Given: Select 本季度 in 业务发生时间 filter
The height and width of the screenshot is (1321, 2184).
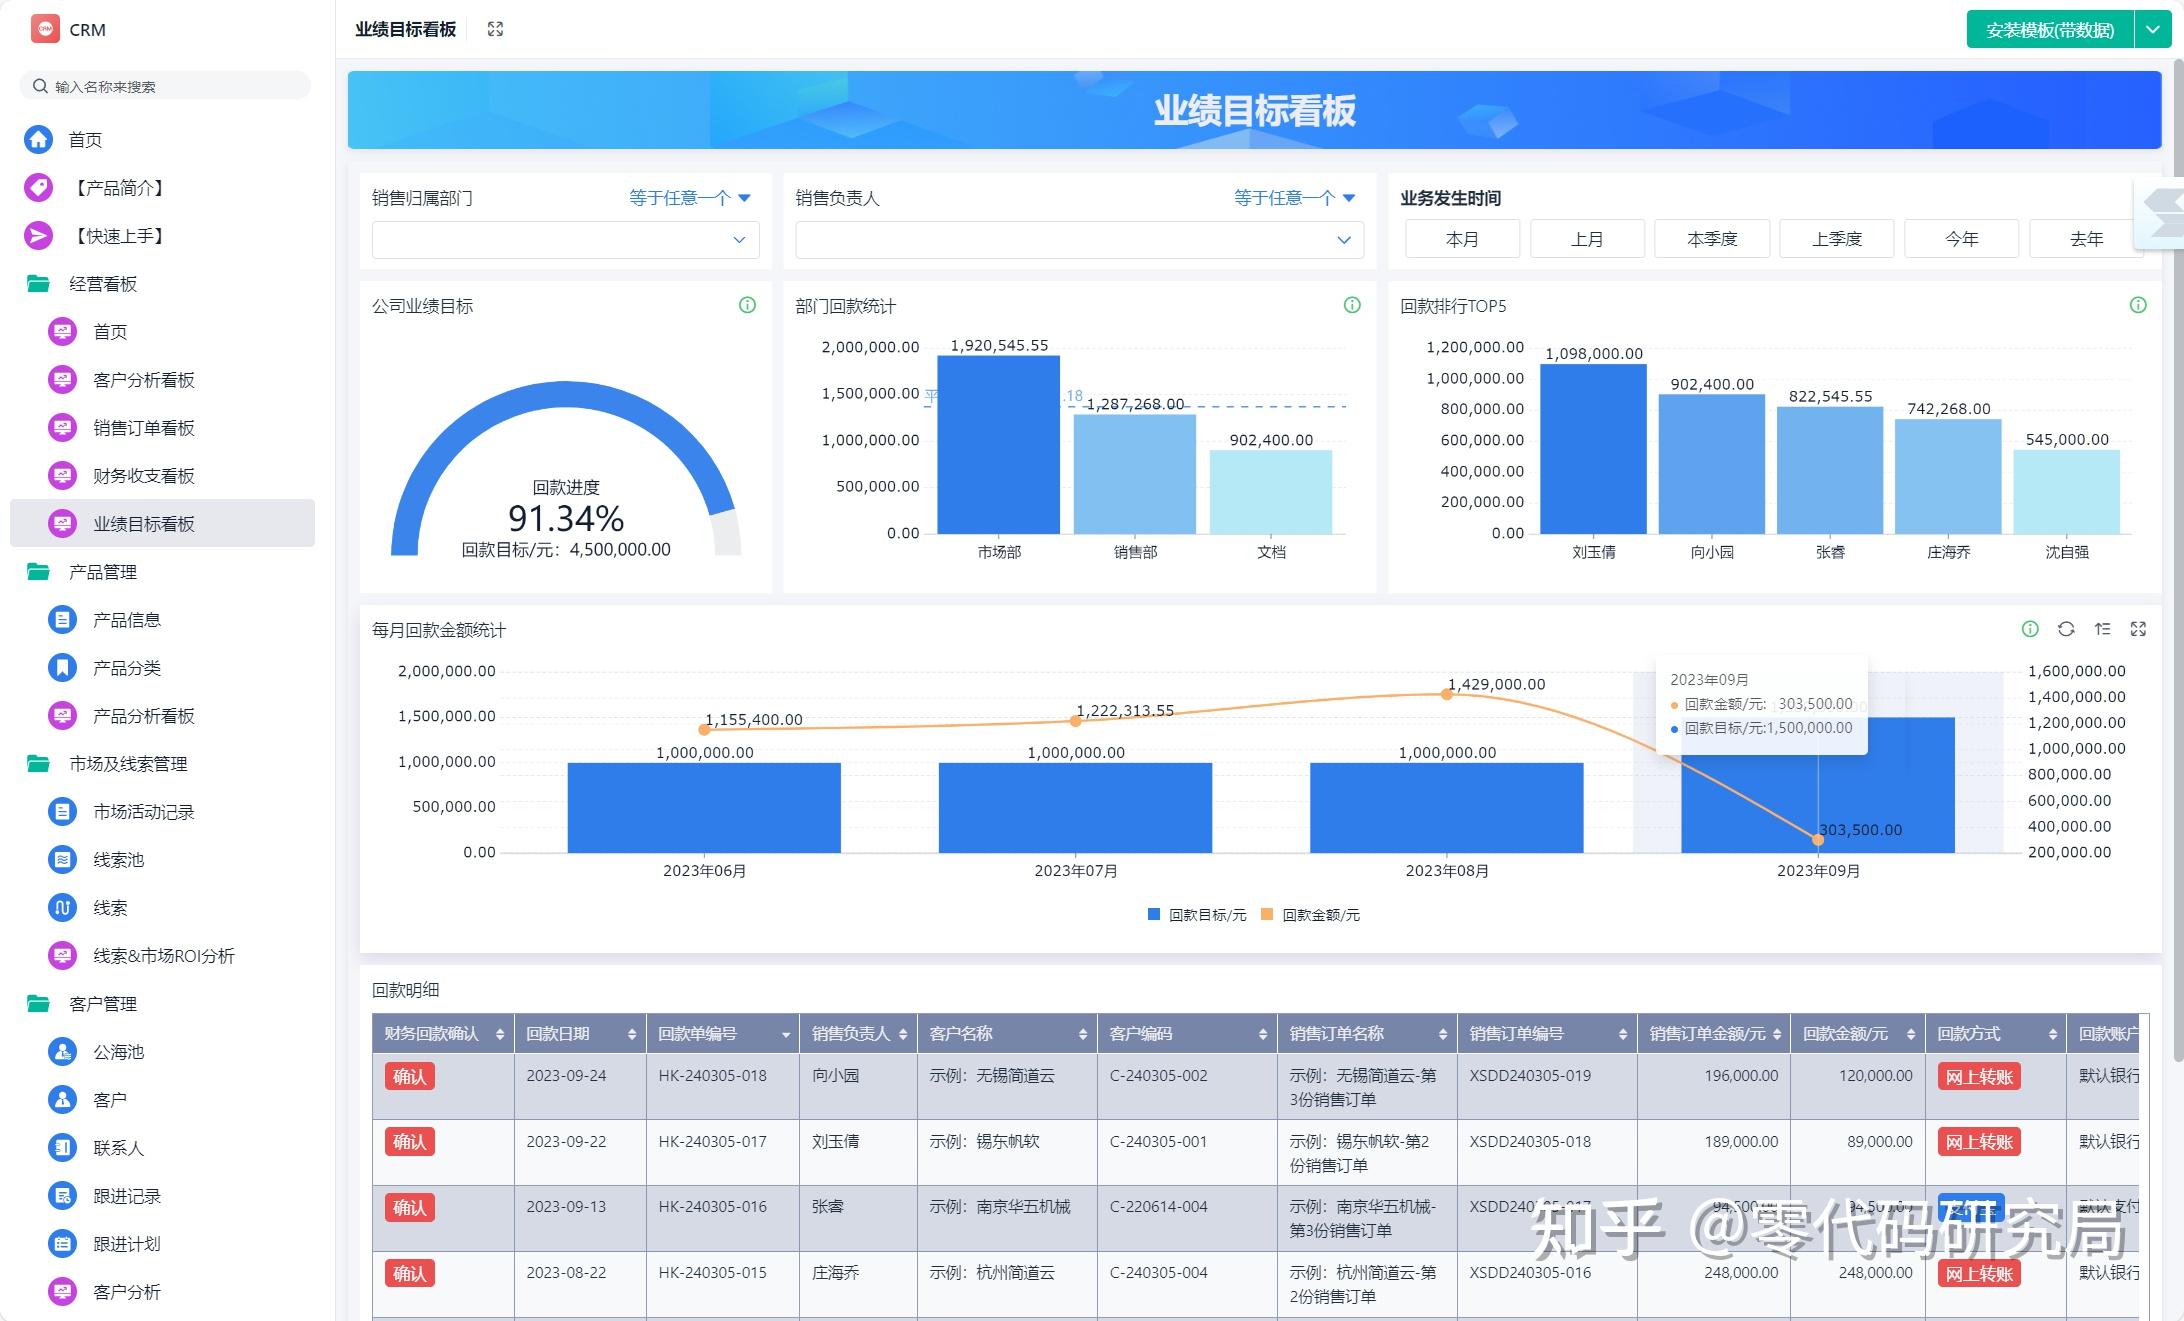Looking at the screenshot, I should (x=1712, y=238).
